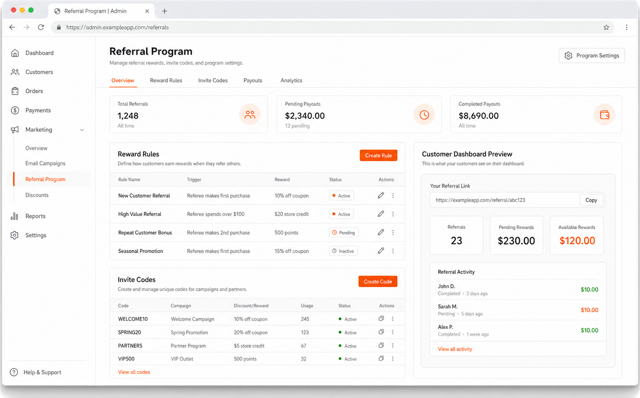
Task: Open more actions for Seasonal Promotion
Action: [x=393, y=251]
